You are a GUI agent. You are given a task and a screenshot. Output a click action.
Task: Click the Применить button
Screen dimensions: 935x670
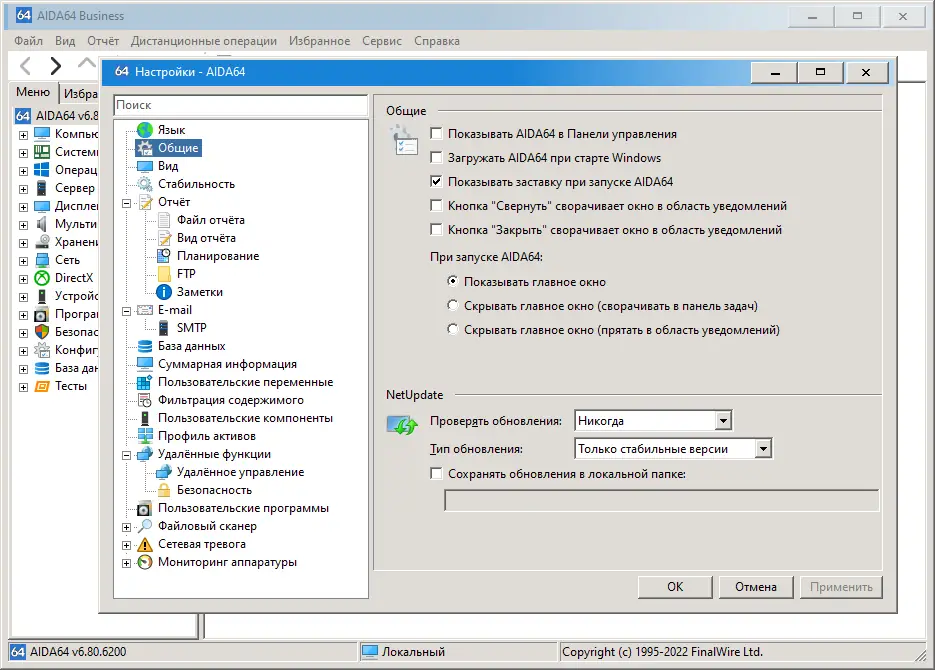pyautogui.click(x=841, y=587)
